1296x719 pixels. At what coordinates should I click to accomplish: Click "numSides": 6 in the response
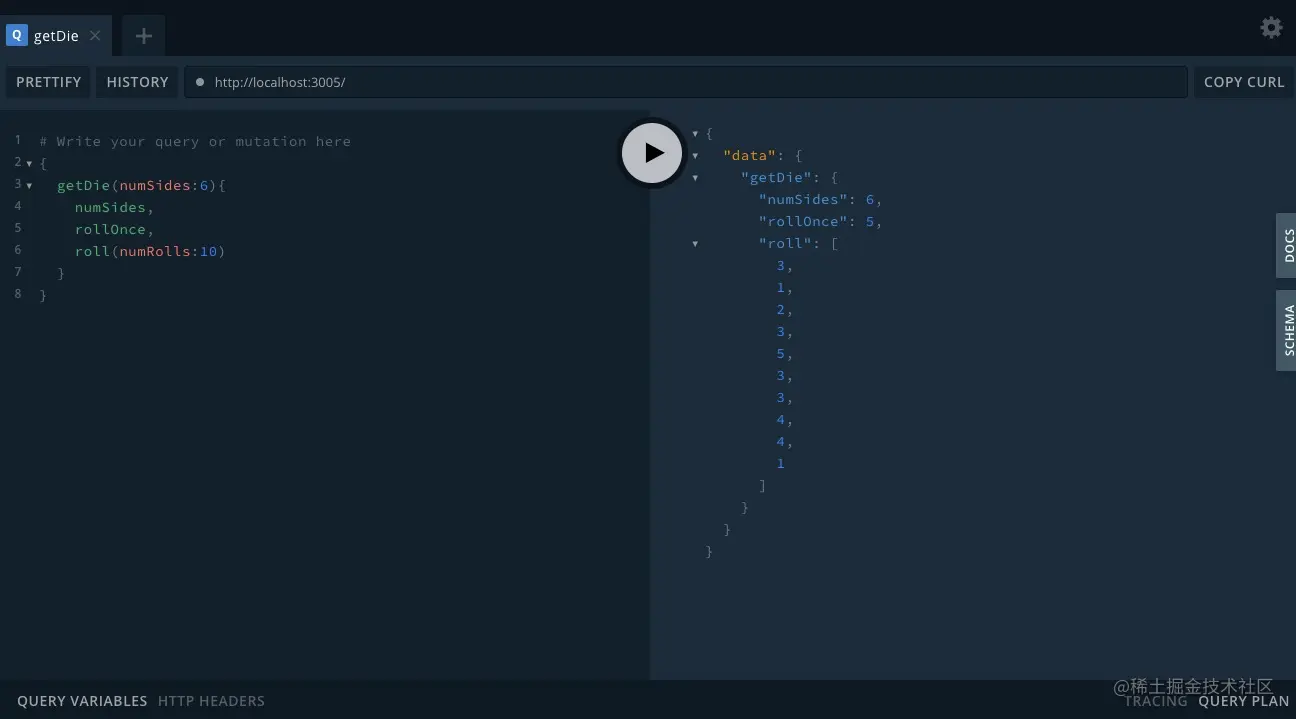(817, 199)
